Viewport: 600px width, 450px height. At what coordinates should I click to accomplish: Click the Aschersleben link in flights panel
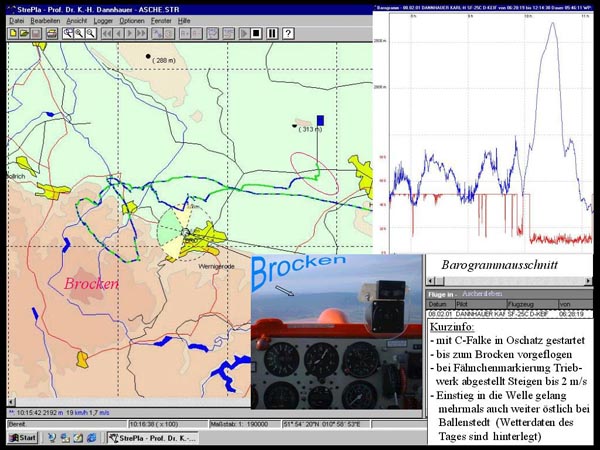482,294
